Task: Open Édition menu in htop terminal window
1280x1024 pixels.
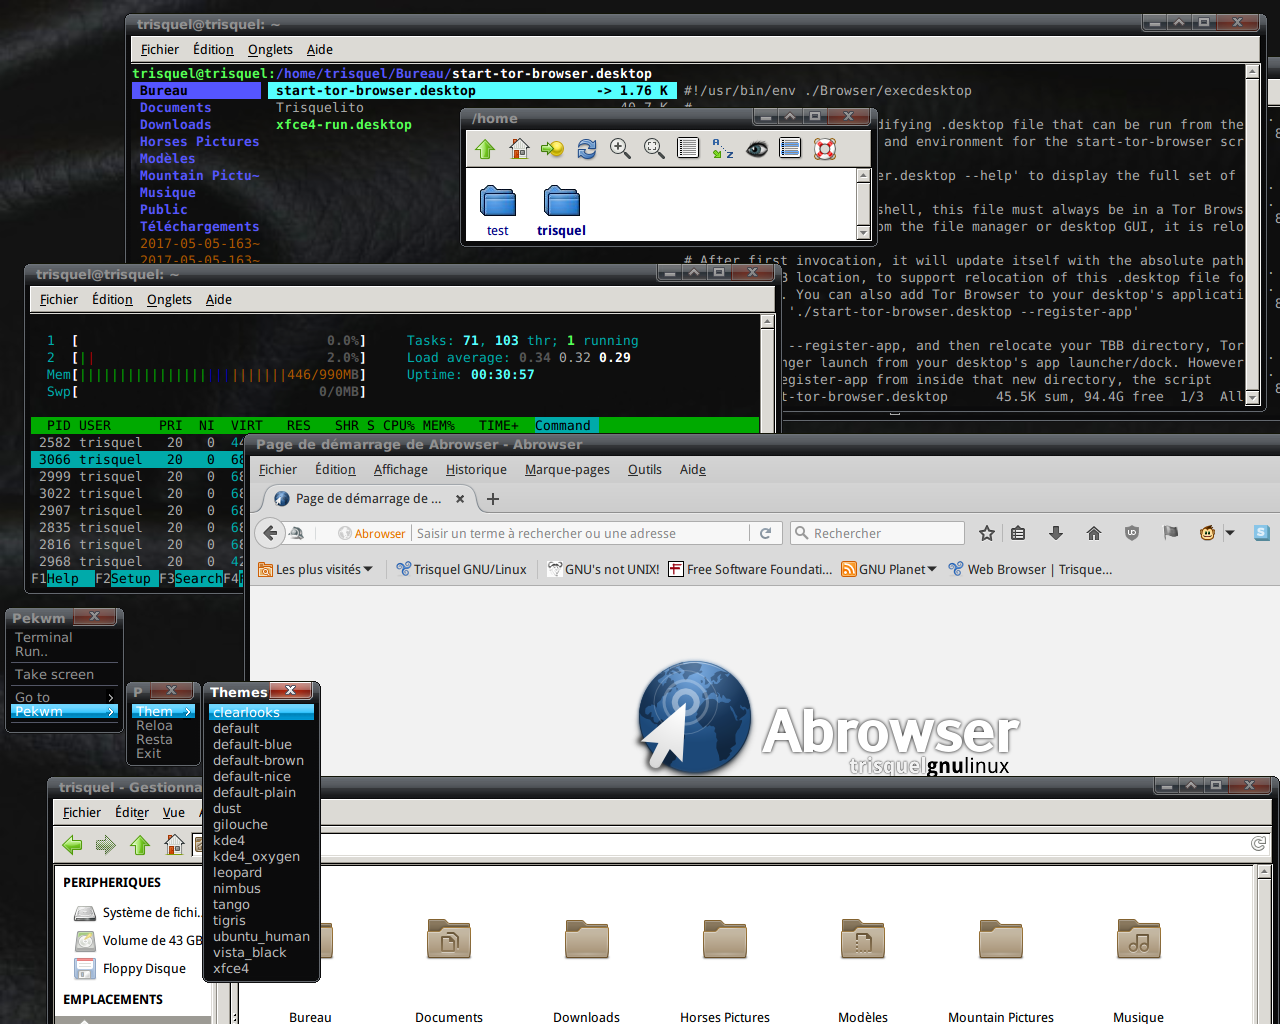Action: 112,299
